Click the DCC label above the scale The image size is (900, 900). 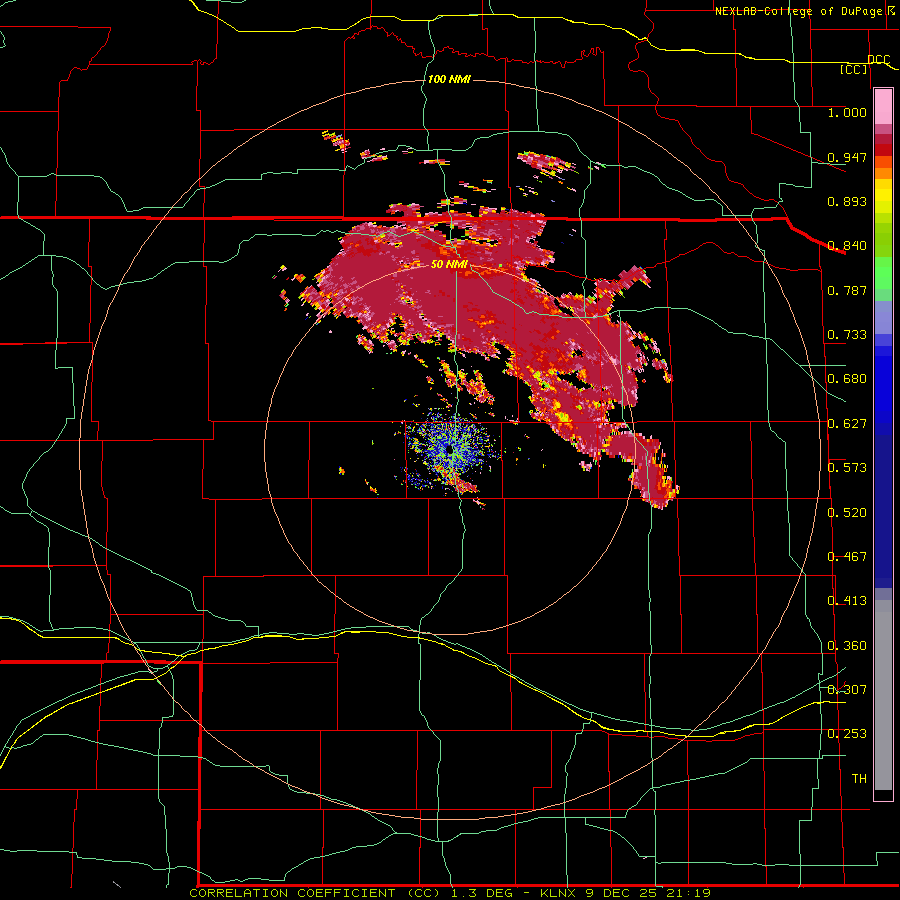pos(879,60)
